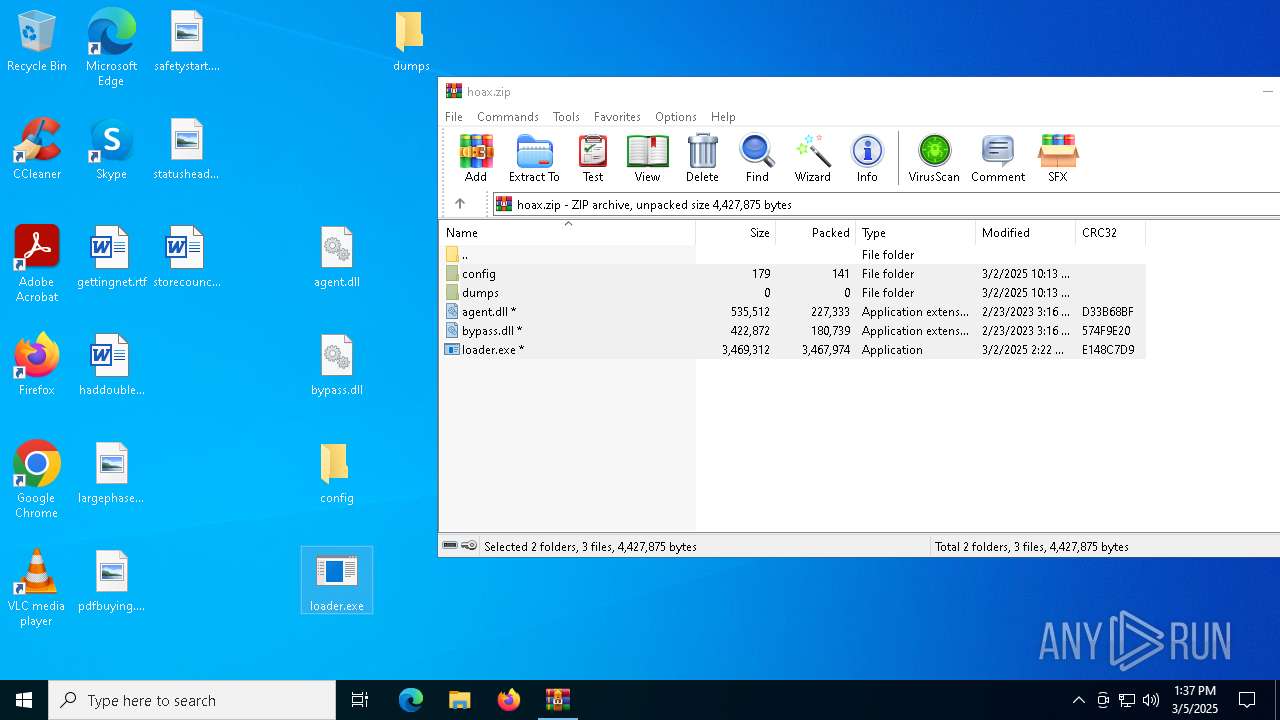
Task: Select the Recycle Bin desktop icon
Action: pyautogui.click(x=37, y=41)
